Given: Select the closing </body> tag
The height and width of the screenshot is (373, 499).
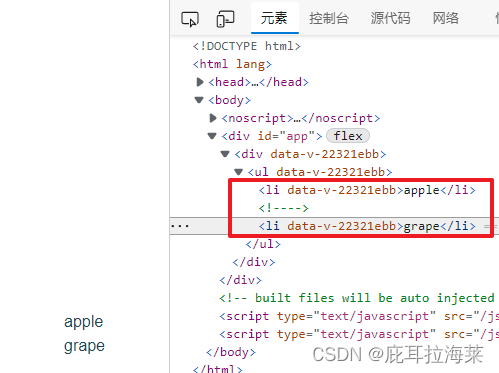Looking at the screenshot, I should pos(231,352).
